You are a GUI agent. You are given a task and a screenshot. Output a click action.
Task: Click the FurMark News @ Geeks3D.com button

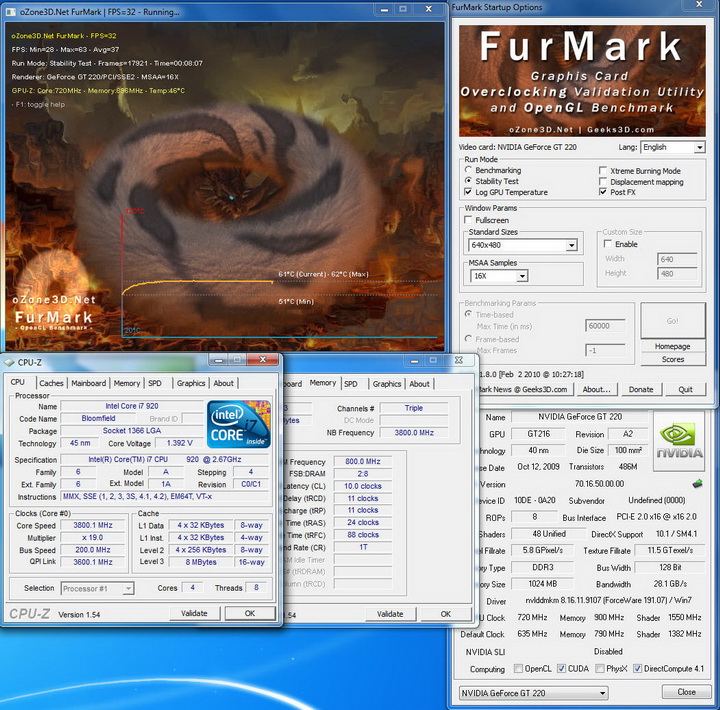point(524,389)
